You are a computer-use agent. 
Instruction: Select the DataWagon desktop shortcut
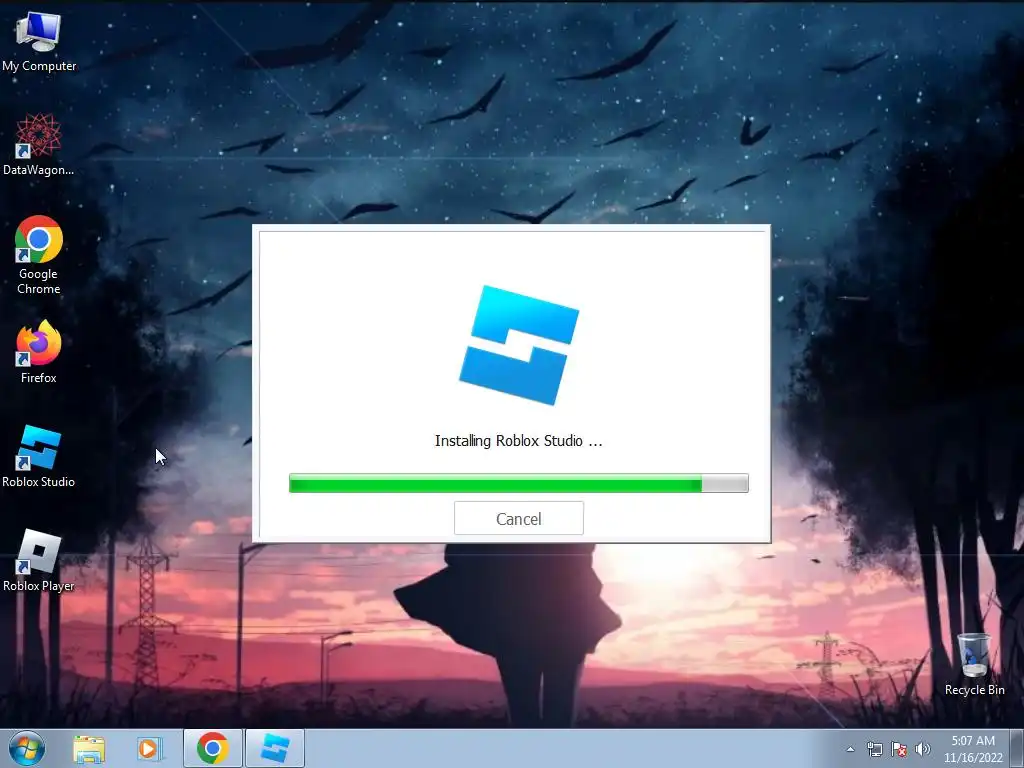[39, 144]
